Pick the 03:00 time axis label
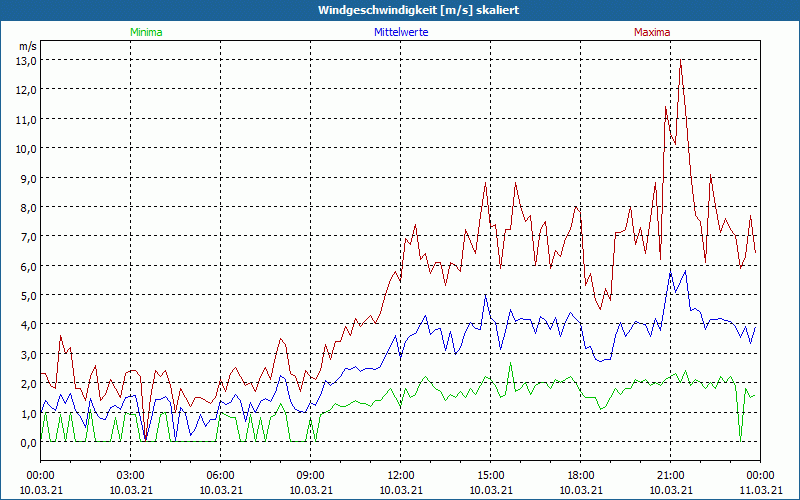The width and height of the screenshot is (800, 500). pos(131,475)
